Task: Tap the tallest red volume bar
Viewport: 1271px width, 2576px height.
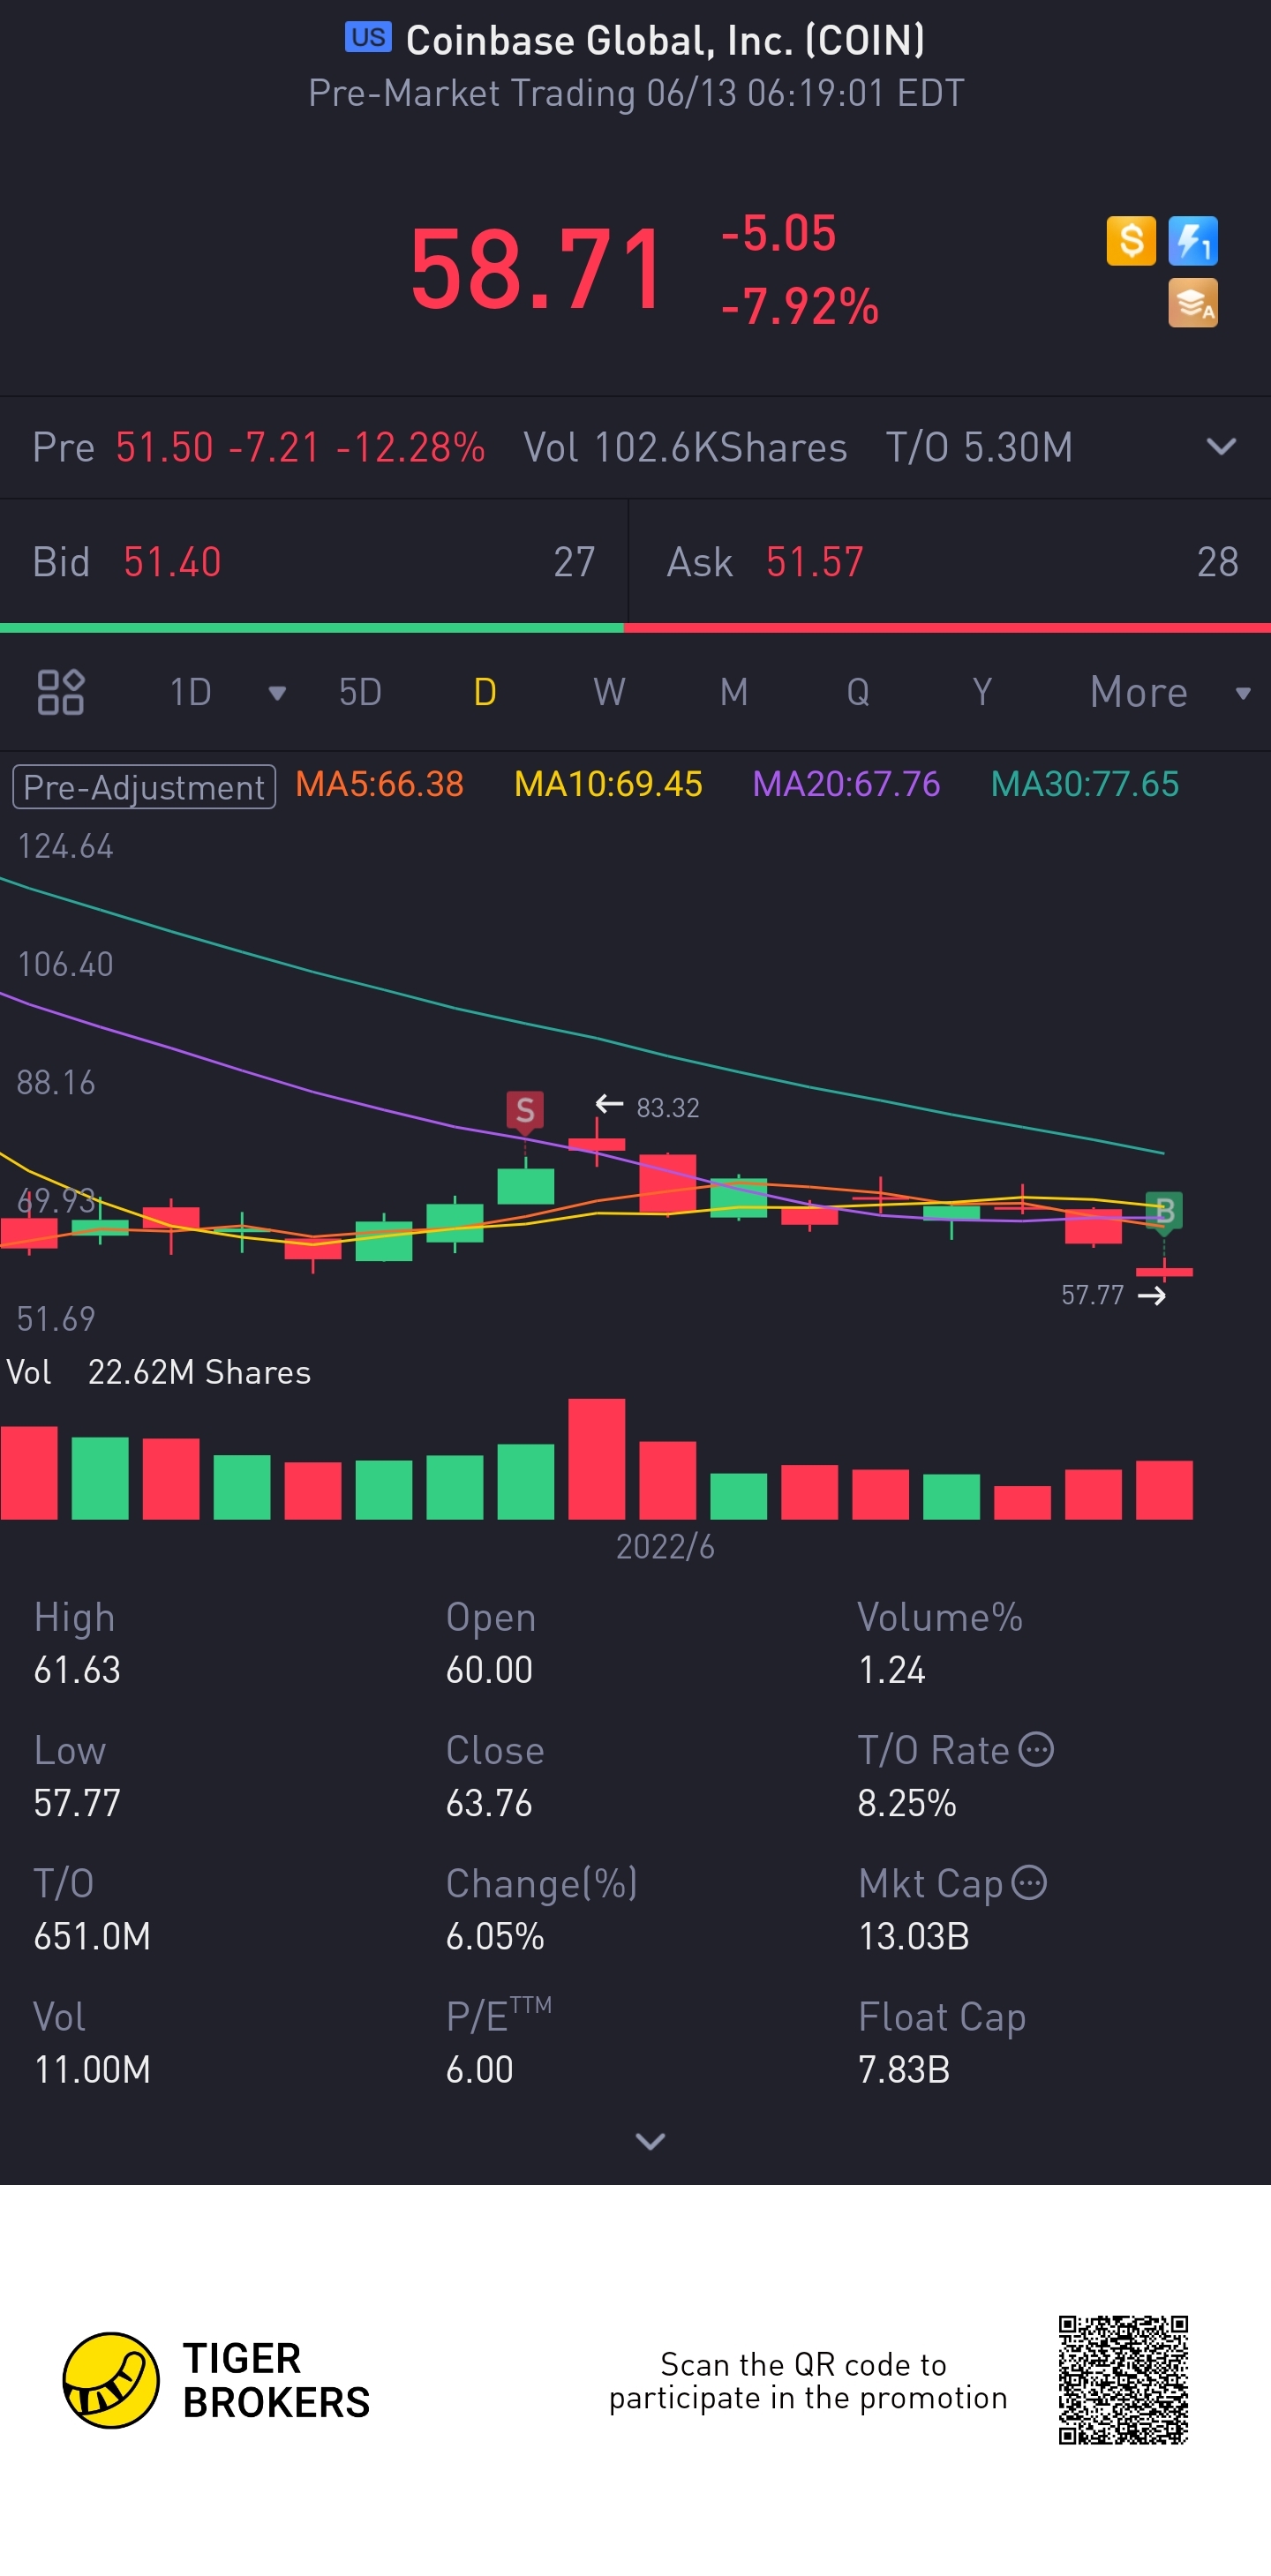Action: [x=596, y=1459]
